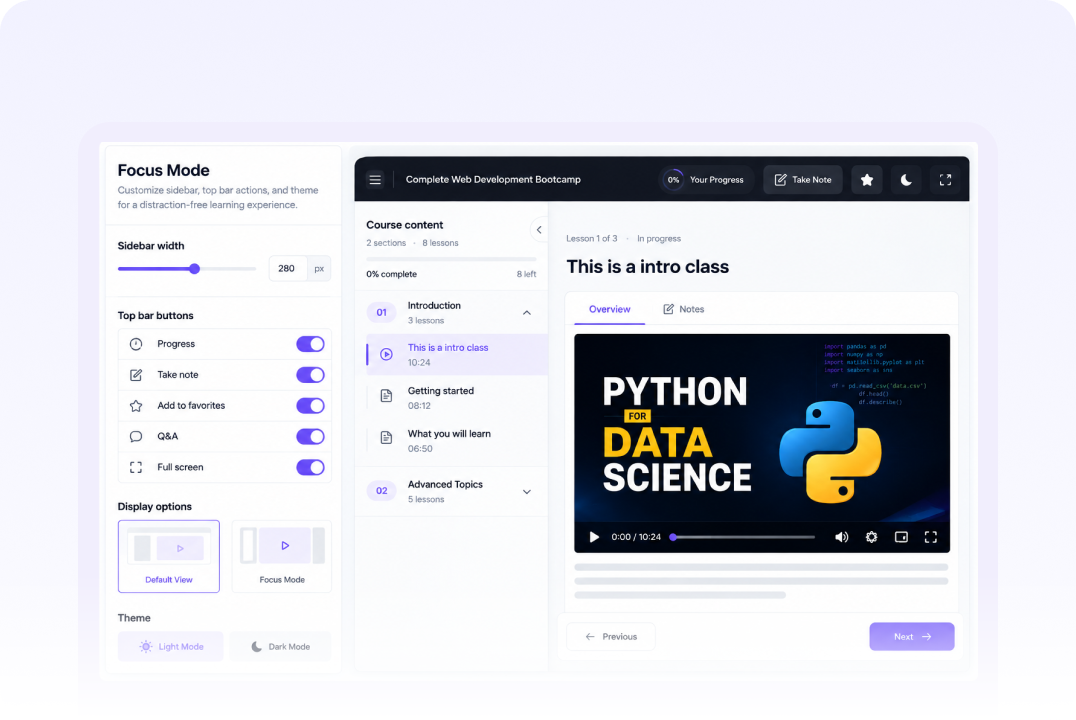Toggle the Progress top bar button switch
1076x720 pixels.
[x=310, y=344]
